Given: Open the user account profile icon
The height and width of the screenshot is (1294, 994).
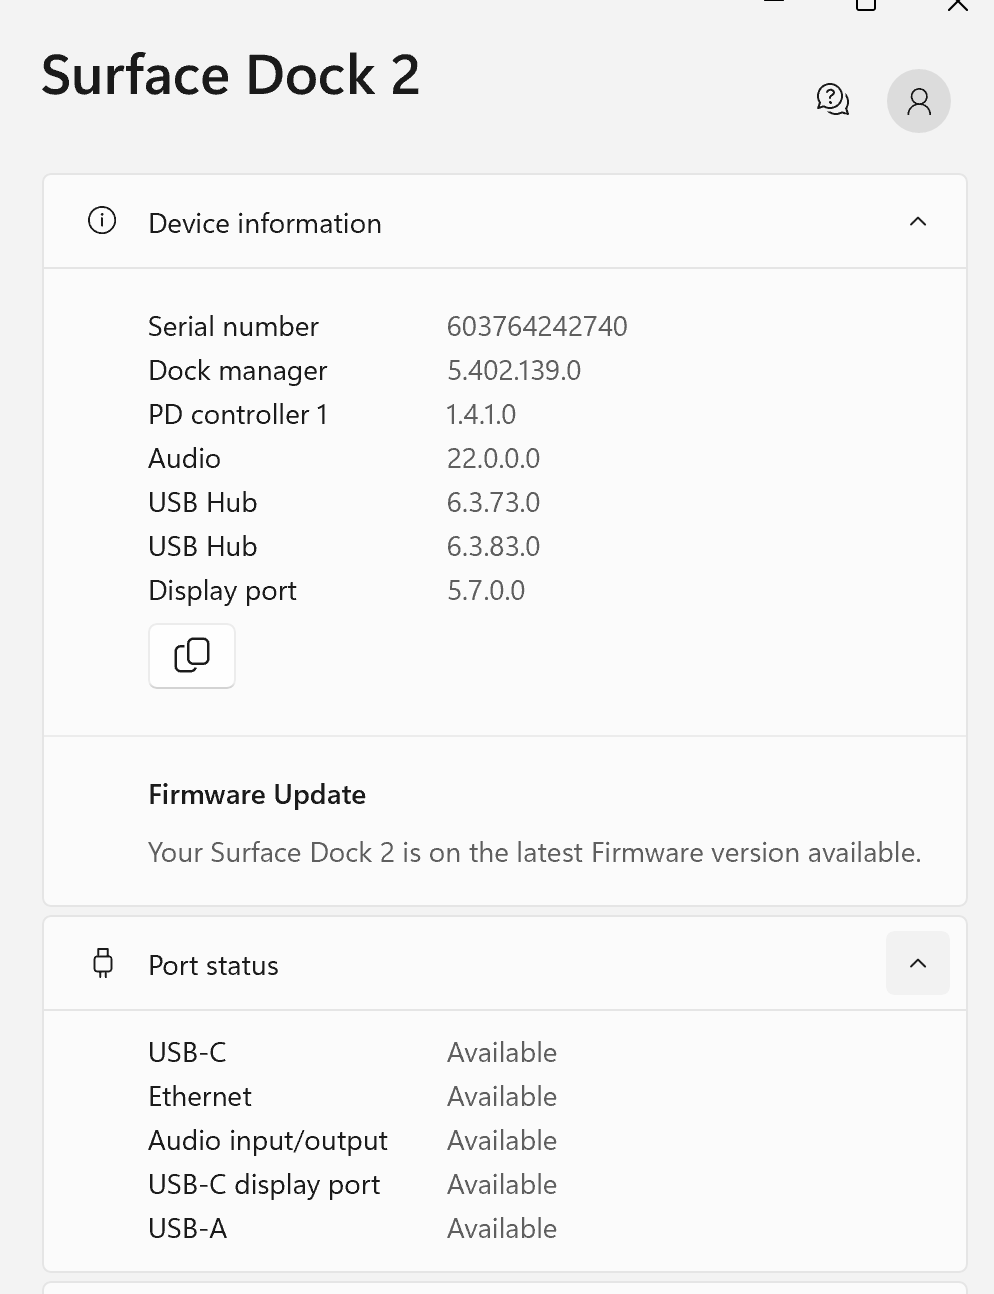Looking at the screenshot, I should pyautogui.click(x=918, y=101).
